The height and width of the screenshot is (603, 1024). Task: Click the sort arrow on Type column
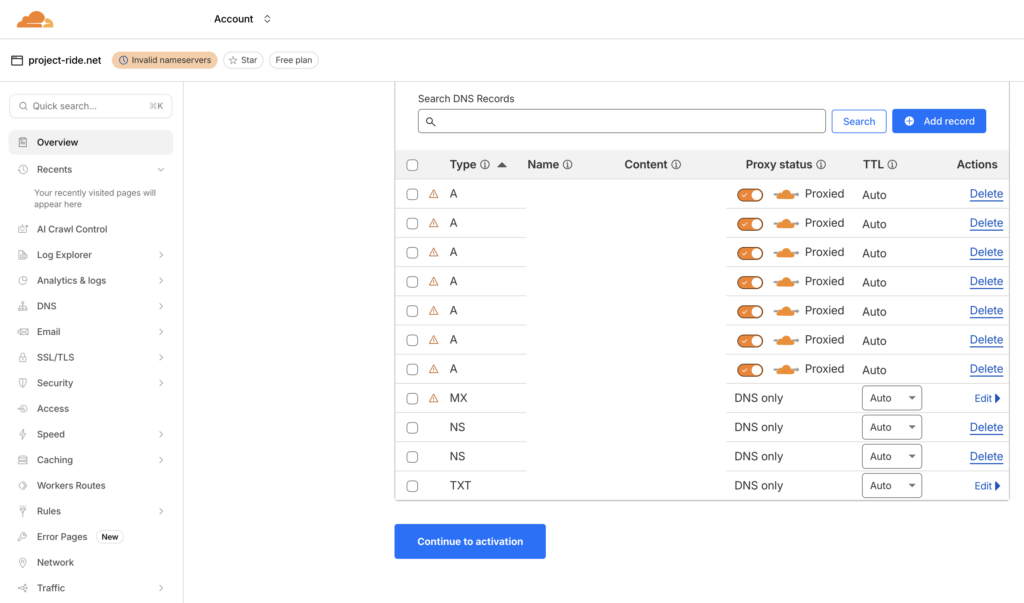pyautogui.click(x=502, y=165)
